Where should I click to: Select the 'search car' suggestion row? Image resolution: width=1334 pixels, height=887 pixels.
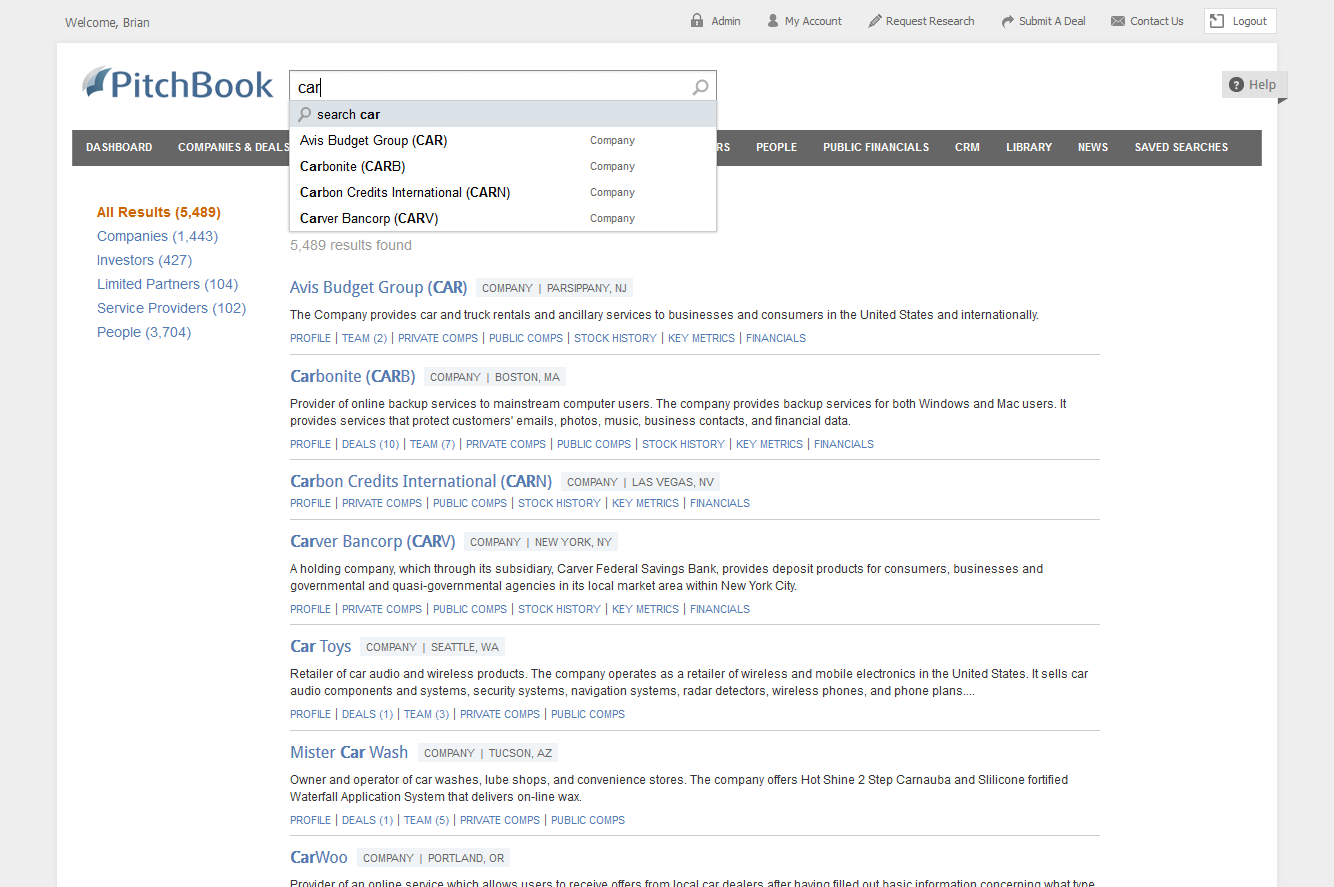pyautogui.click(x=503, y=114)
